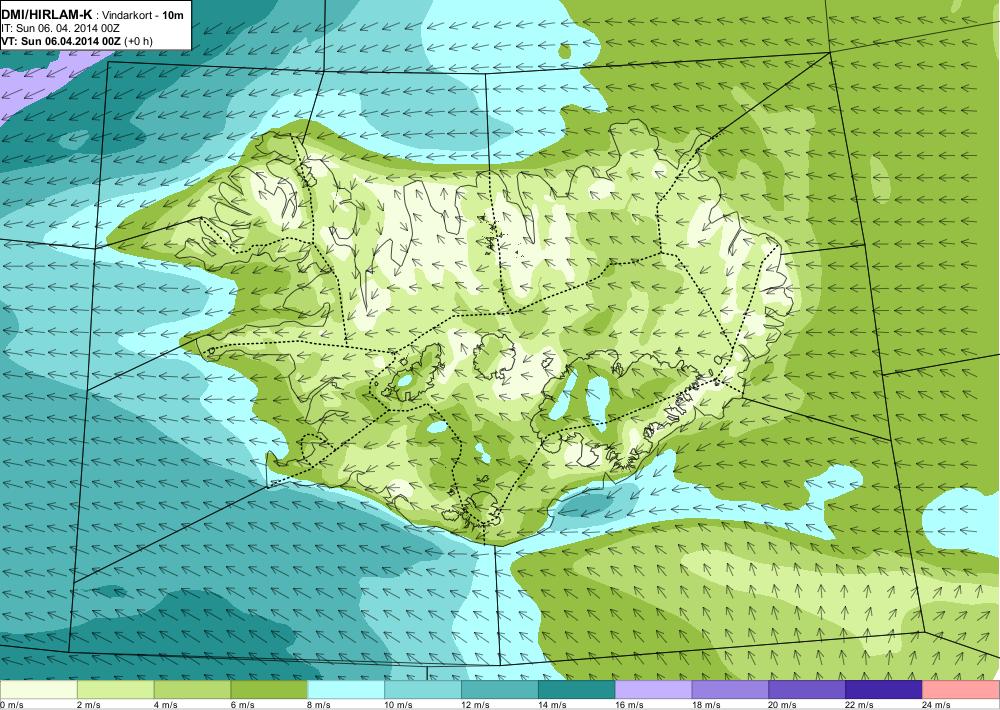Click the light cyan 8–10 m/s legend swatch
The width and height of the screenshot is (1000, 710).
pyautogui.click(x=346, y=690)
